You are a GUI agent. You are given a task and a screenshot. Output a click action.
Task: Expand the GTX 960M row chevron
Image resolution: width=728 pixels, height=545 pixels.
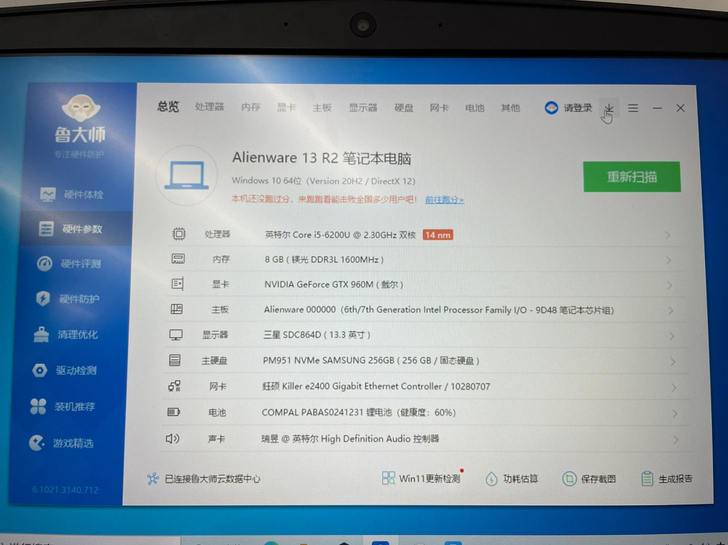(x=670, y=285)
